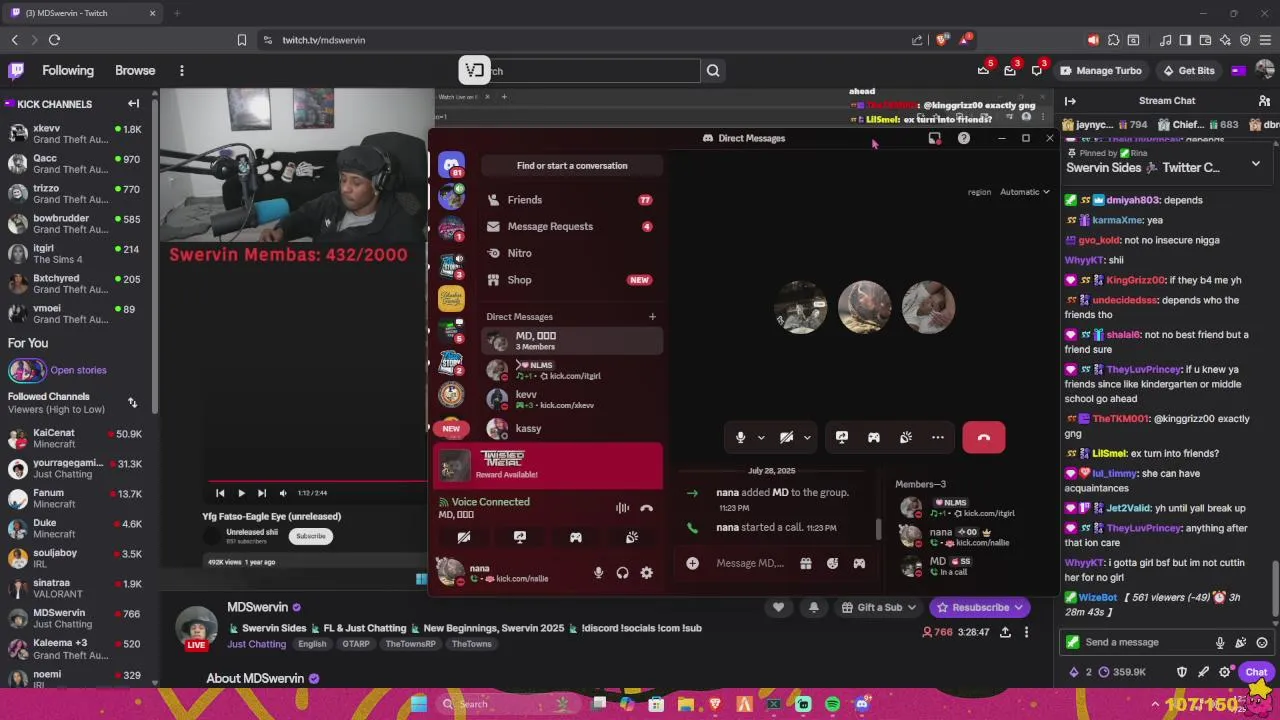Open more call options menu
Viewport: 1280px width, 720px height.
(938, 437)
